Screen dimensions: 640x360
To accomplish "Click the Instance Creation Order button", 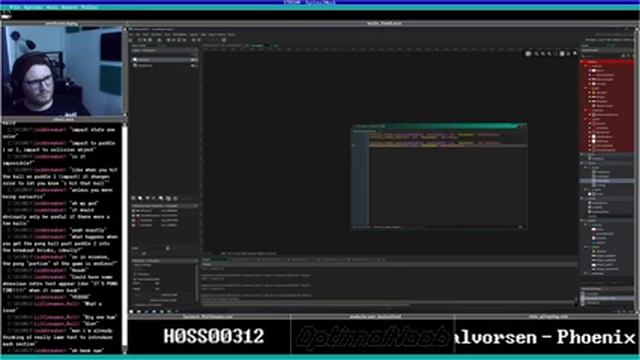I will (164, 300).
